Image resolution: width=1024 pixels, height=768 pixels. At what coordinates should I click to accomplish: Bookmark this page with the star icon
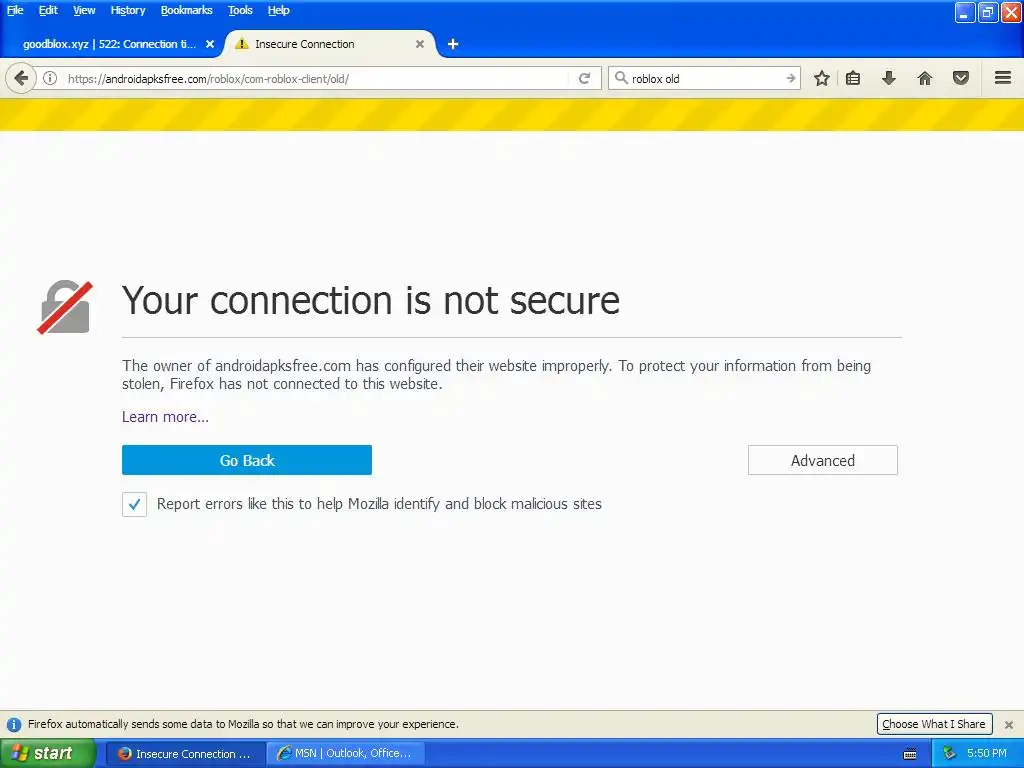click(822, 78)
